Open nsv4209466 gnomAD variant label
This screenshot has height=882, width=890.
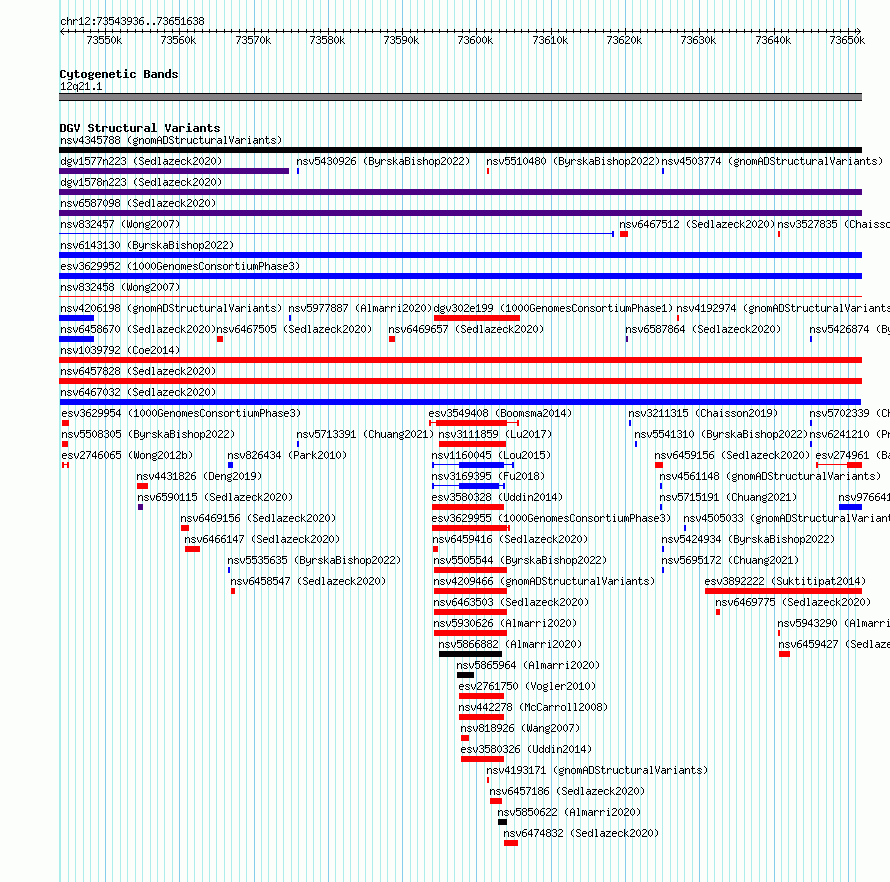[544, 581]
